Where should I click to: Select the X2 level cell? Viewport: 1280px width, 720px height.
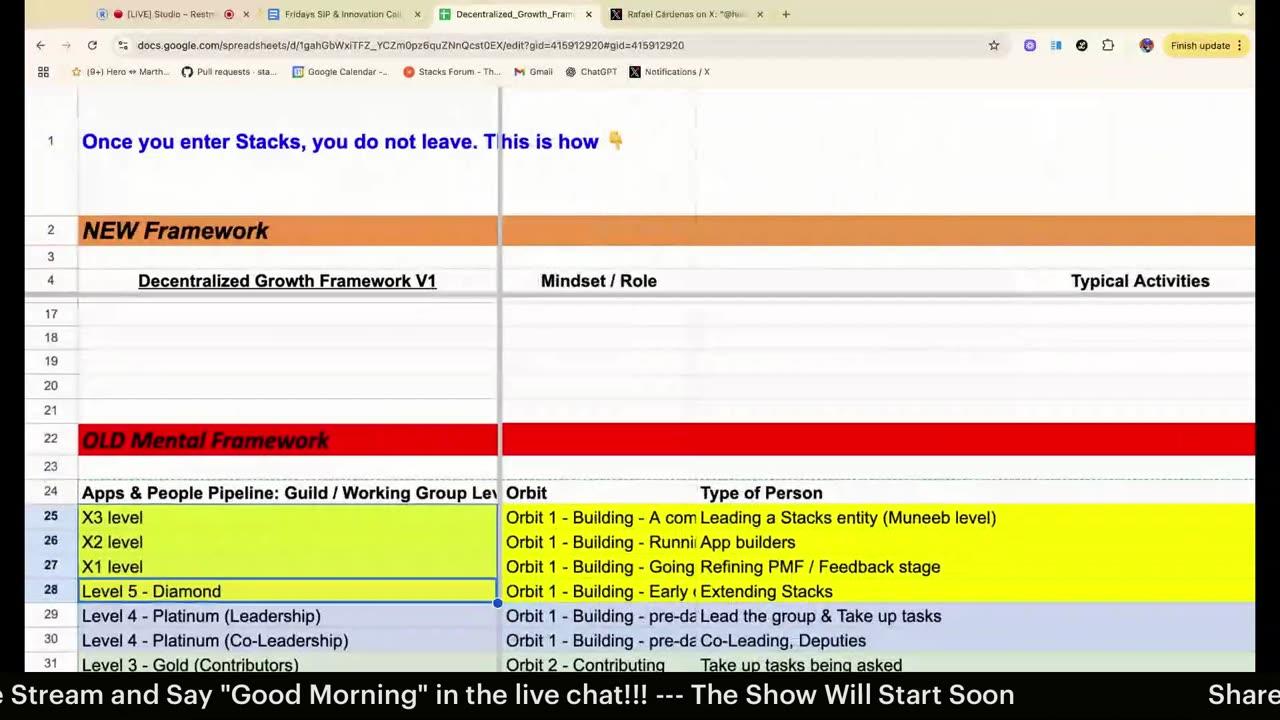point(288,542)
